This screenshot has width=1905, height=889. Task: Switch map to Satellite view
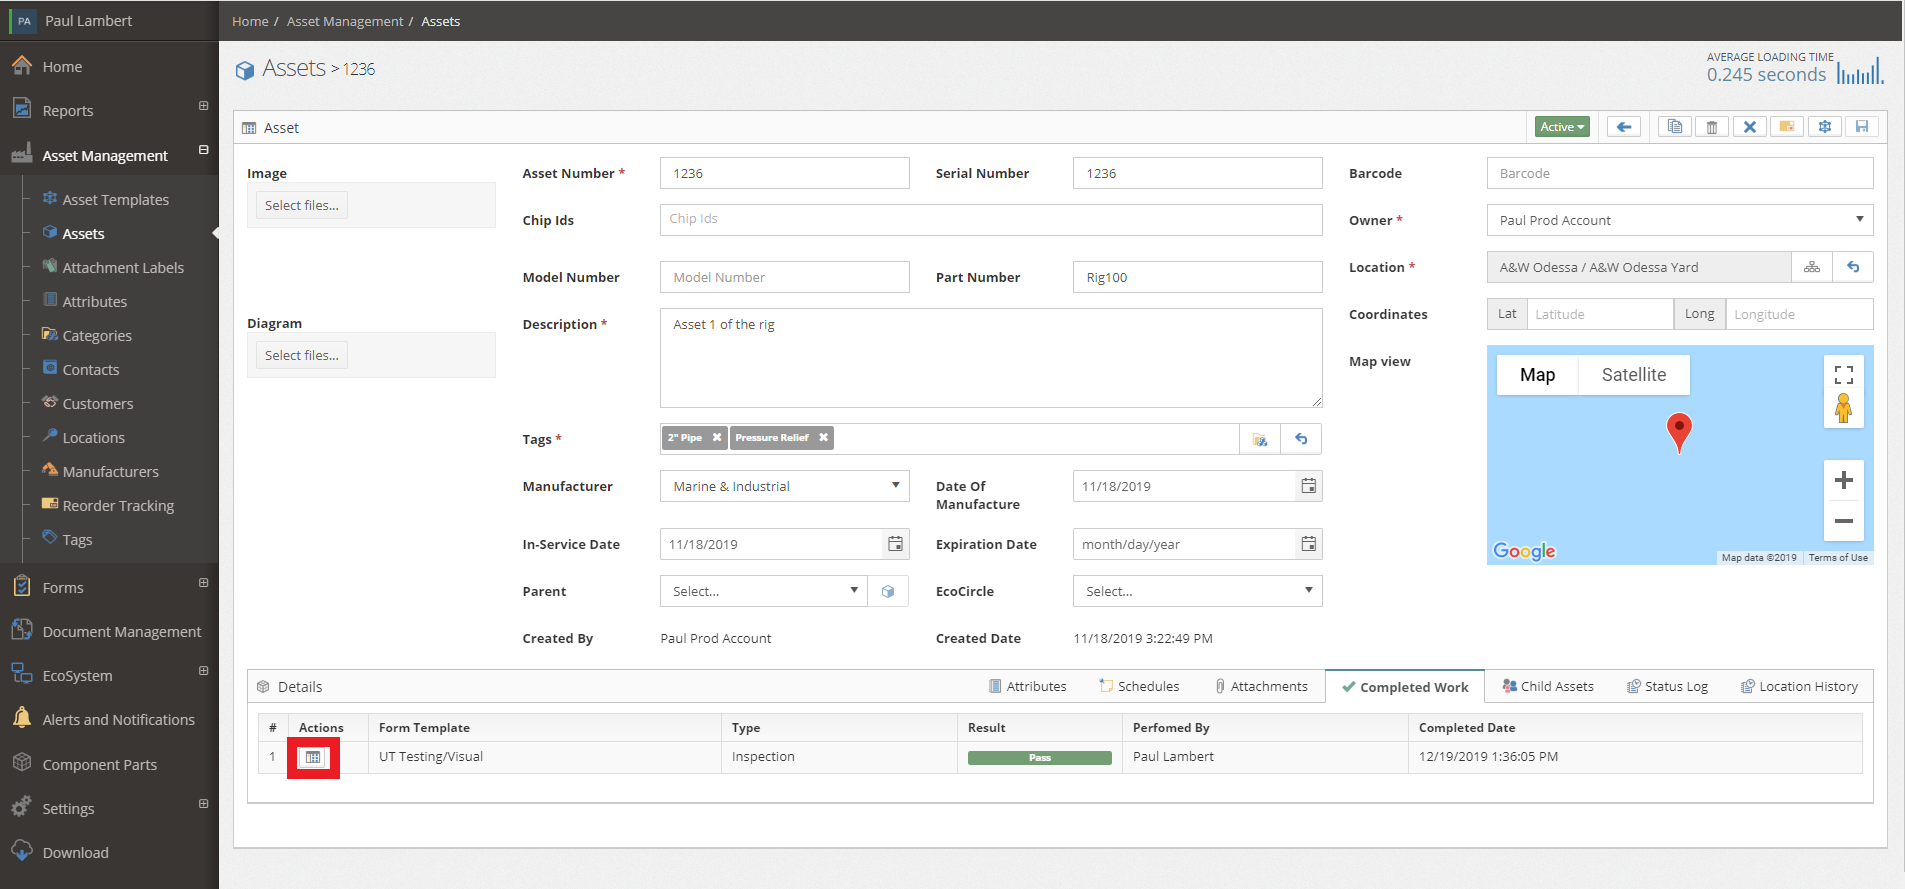point(1634,375)
